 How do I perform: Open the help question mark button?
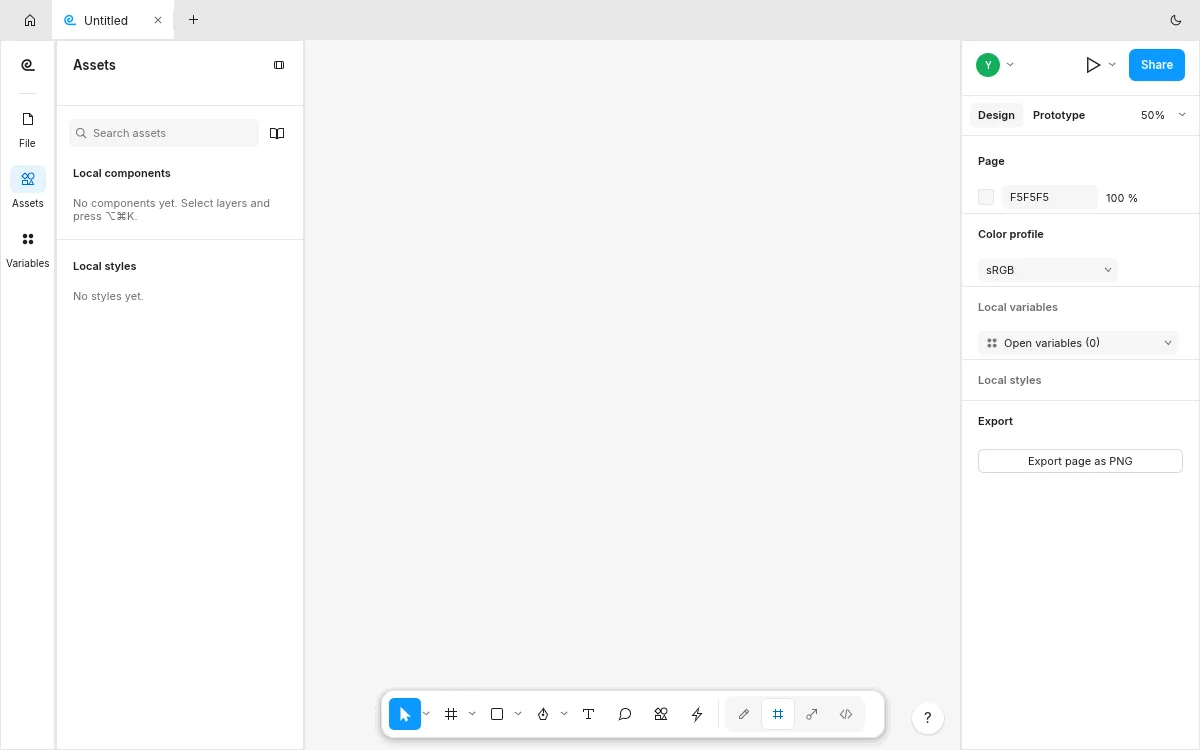click(928, 718)
